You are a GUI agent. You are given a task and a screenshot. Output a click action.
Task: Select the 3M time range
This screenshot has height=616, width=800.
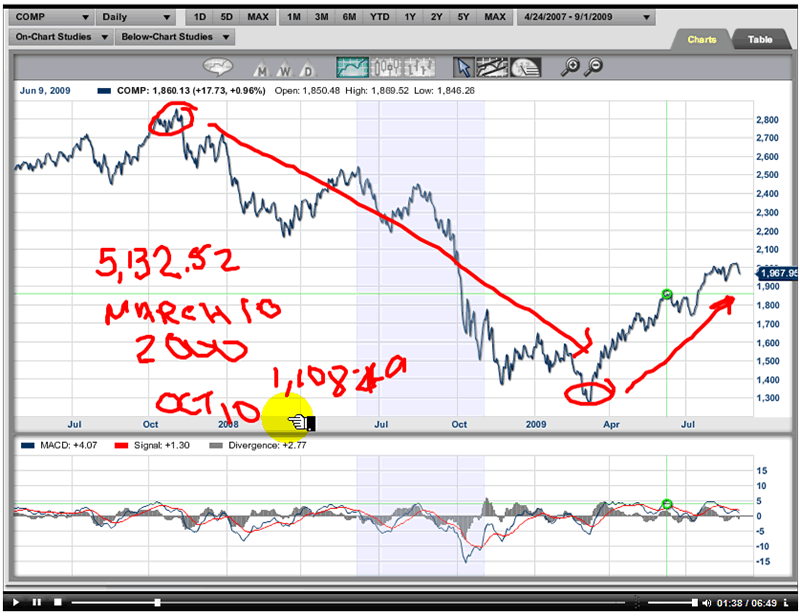321,17
